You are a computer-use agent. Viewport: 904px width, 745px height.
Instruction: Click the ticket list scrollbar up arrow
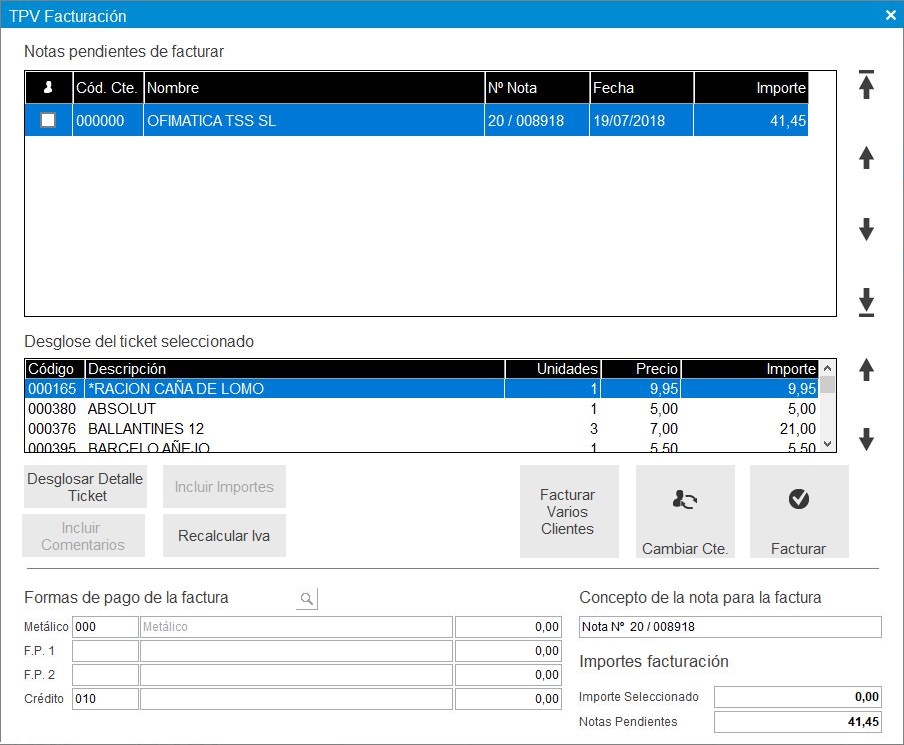826,369
